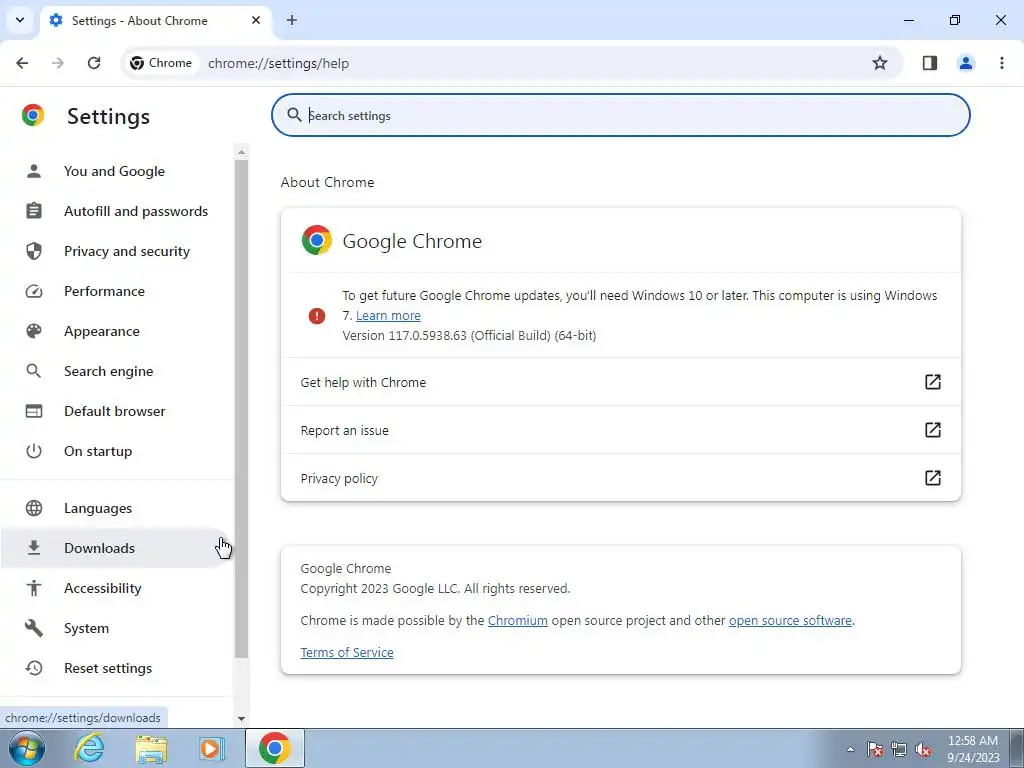Image resolution: width=1024 pixels, height=768 pixels.
Task: Click the Chrome site info chip
Action: point(161,63)
